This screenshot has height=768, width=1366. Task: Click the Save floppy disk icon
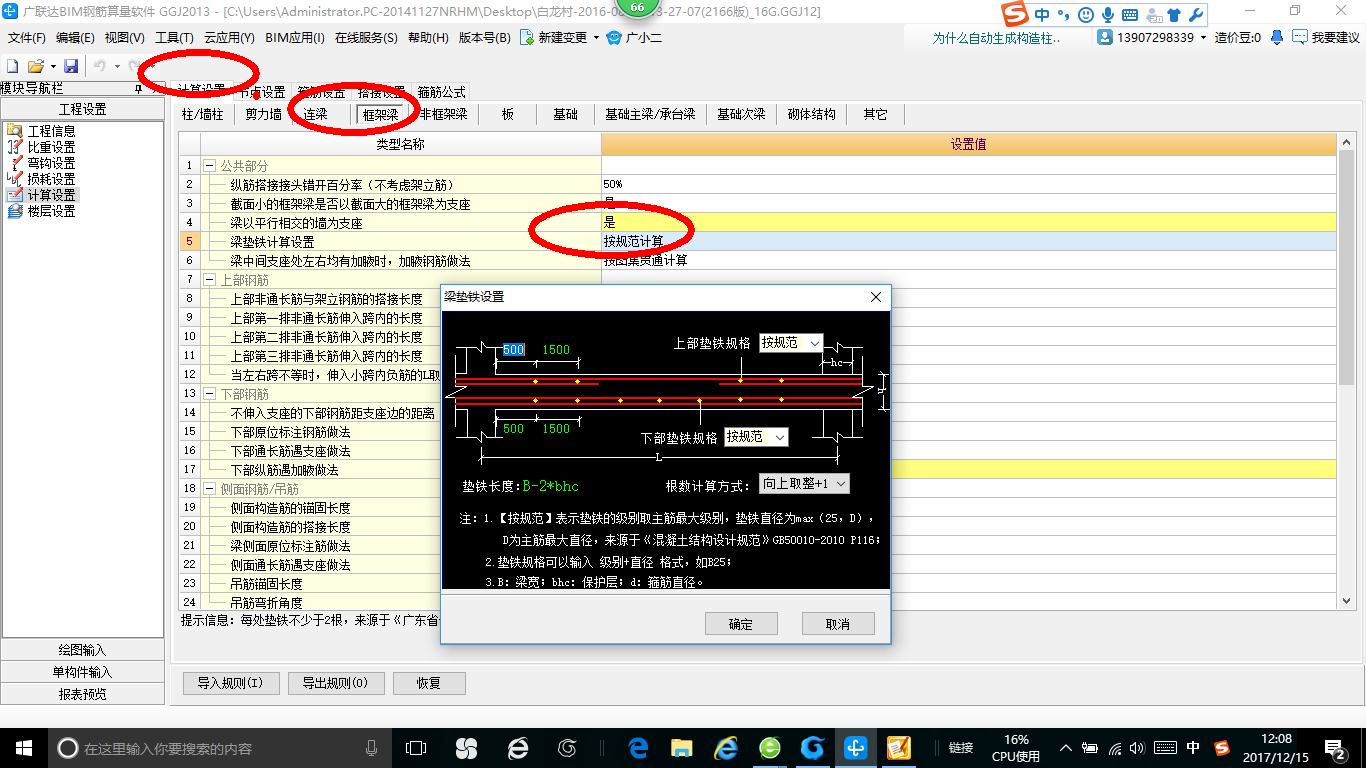[x=71, y=66]
